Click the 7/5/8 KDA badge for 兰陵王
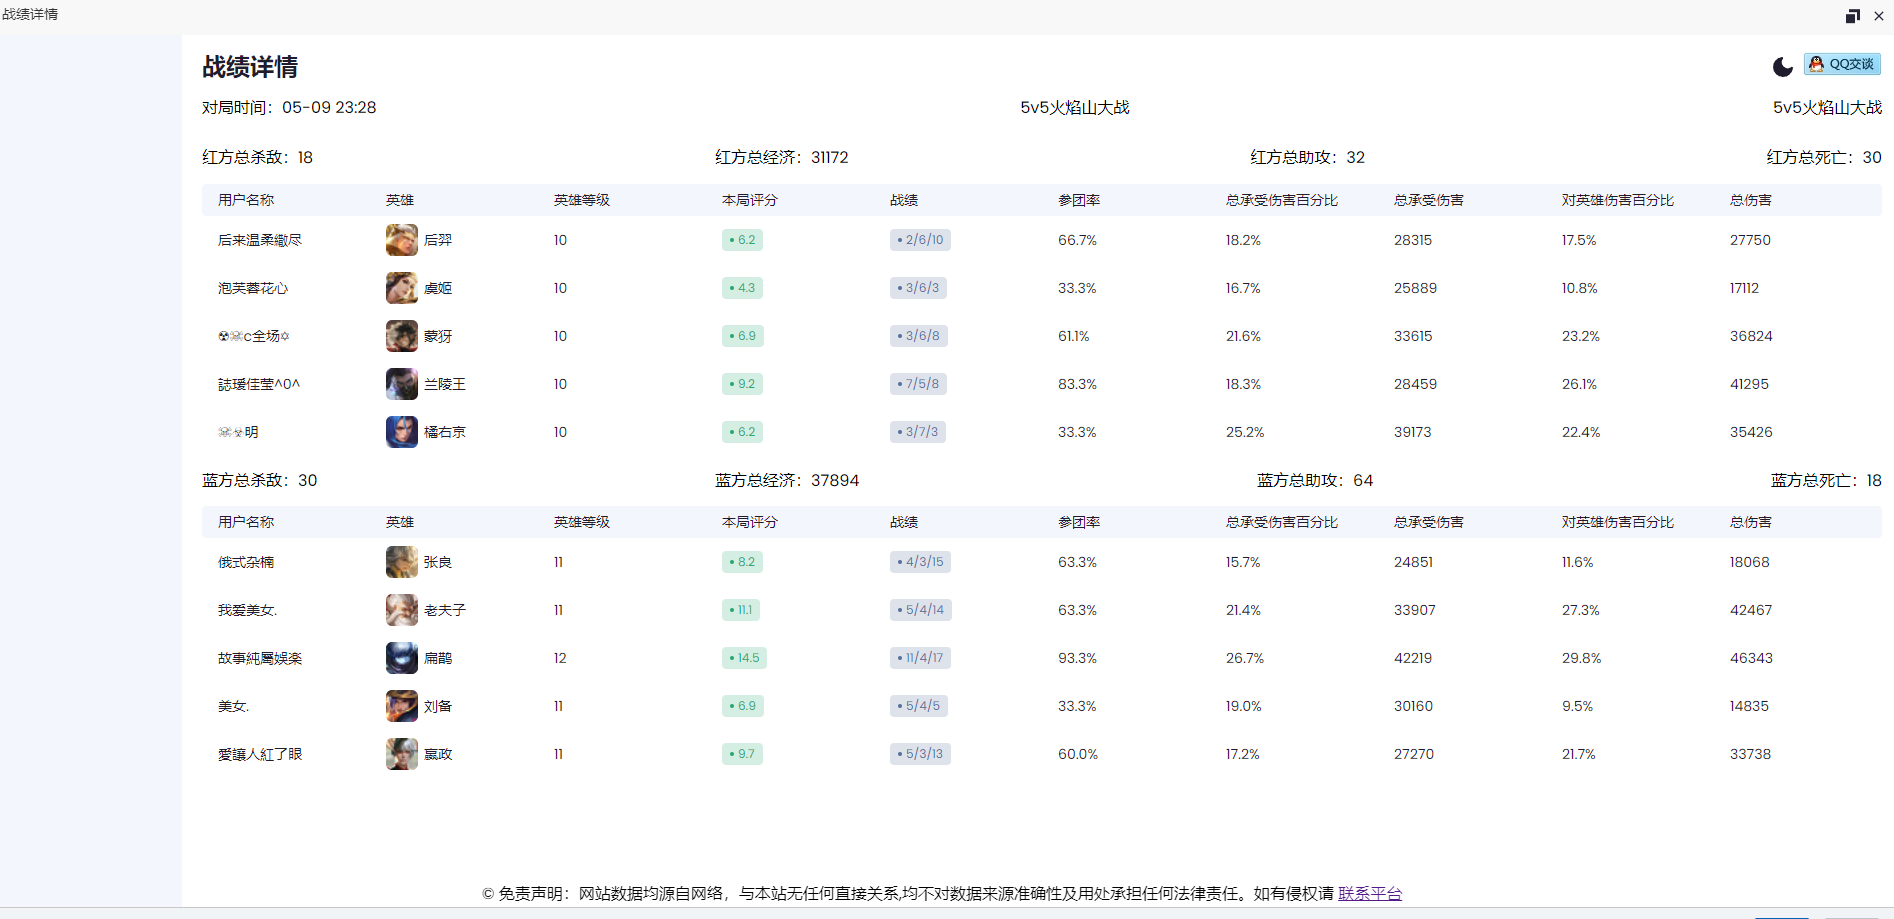 pyautogui.click(x=918, y=384)
